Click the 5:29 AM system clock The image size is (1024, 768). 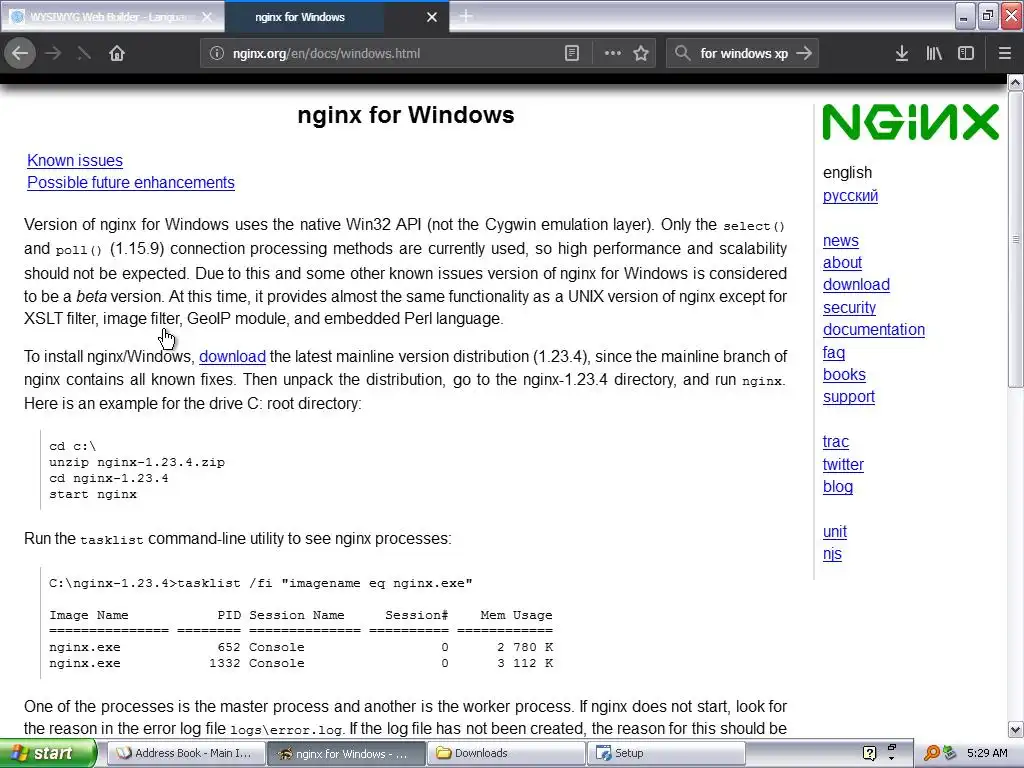tap(987, 754)
